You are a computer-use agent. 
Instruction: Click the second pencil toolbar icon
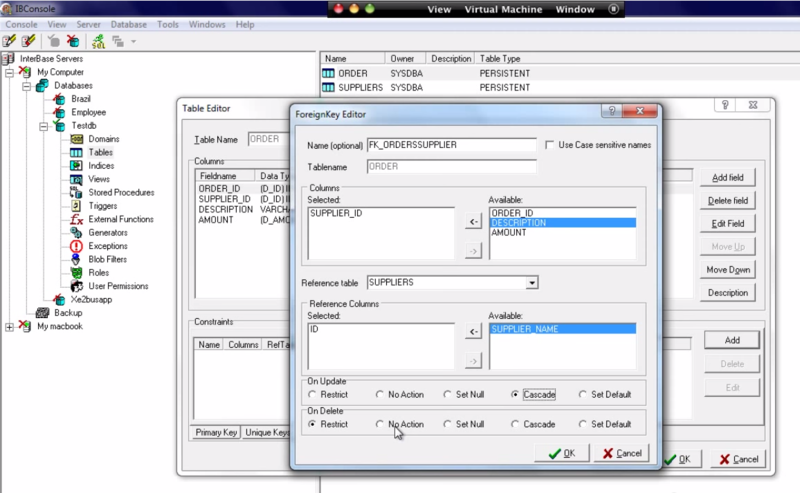click(x=29, y=41)
